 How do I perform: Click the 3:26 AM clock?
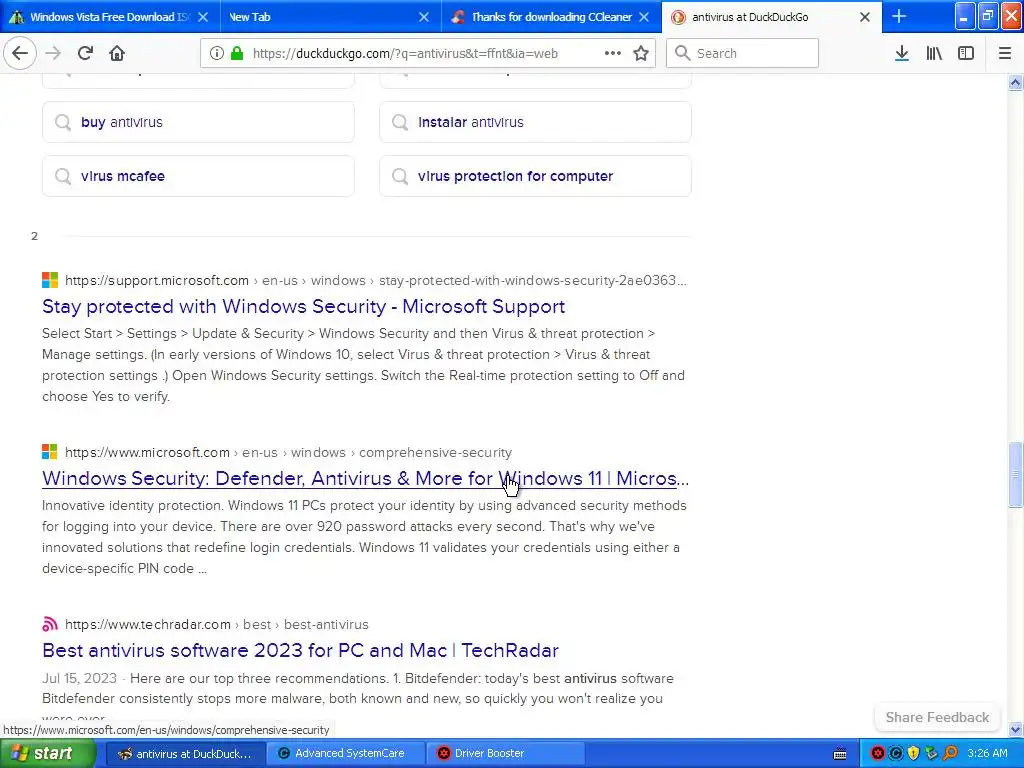(987, 754)
